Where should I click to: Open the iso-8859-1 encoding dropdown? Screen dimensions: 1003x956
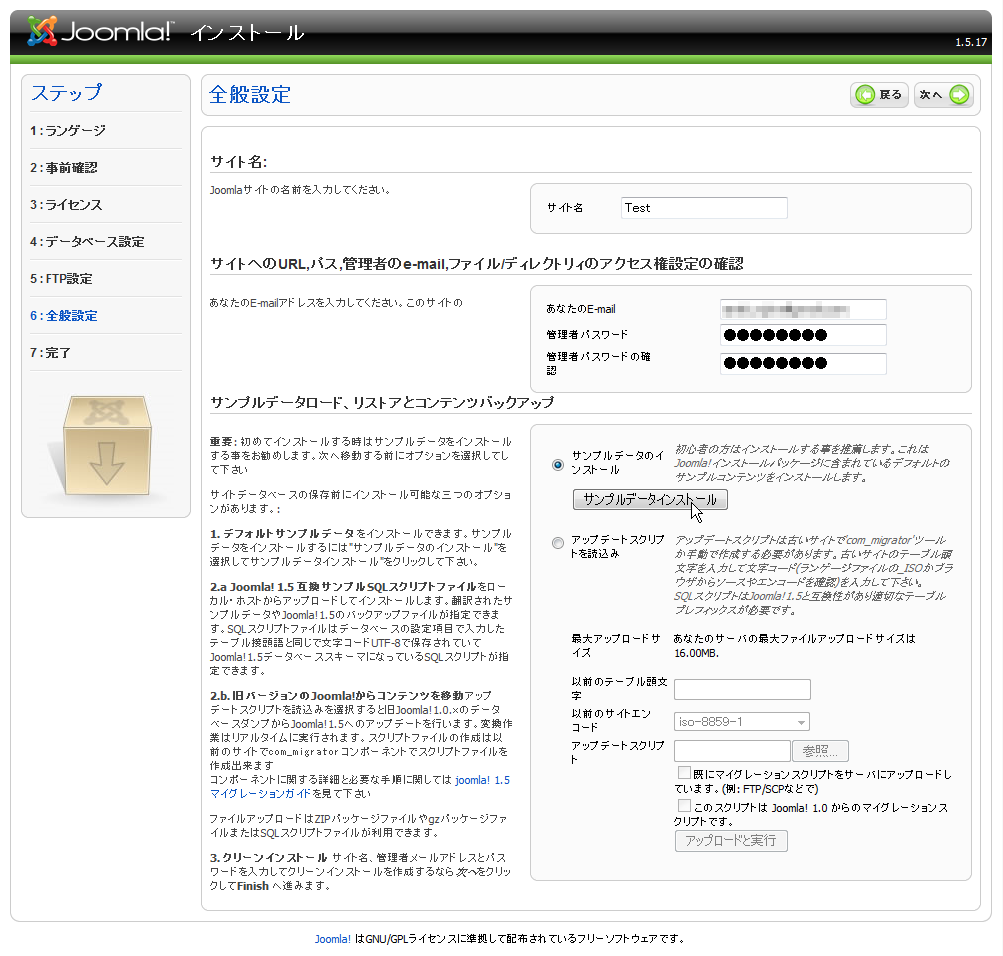tap(742, 722)
